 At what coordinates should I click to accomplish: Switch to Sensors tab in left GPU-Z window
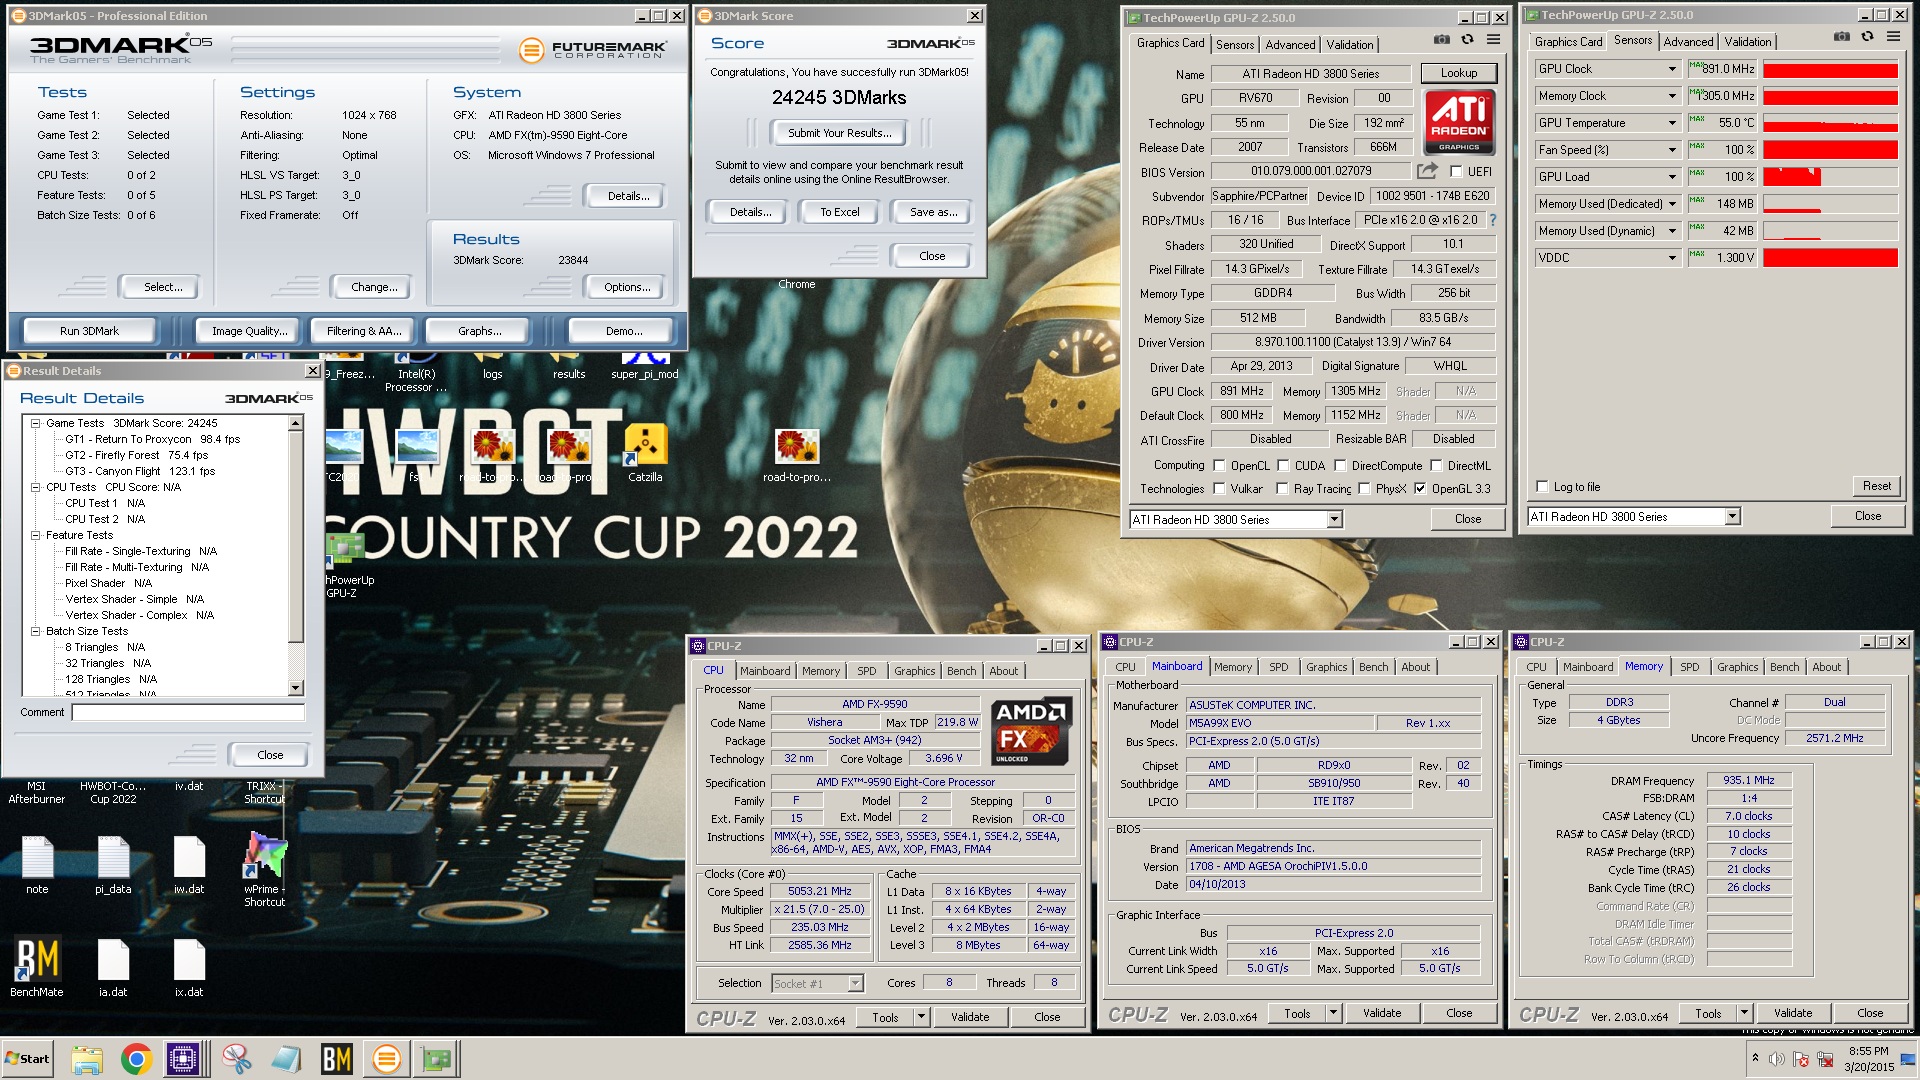coord(1234,45)
